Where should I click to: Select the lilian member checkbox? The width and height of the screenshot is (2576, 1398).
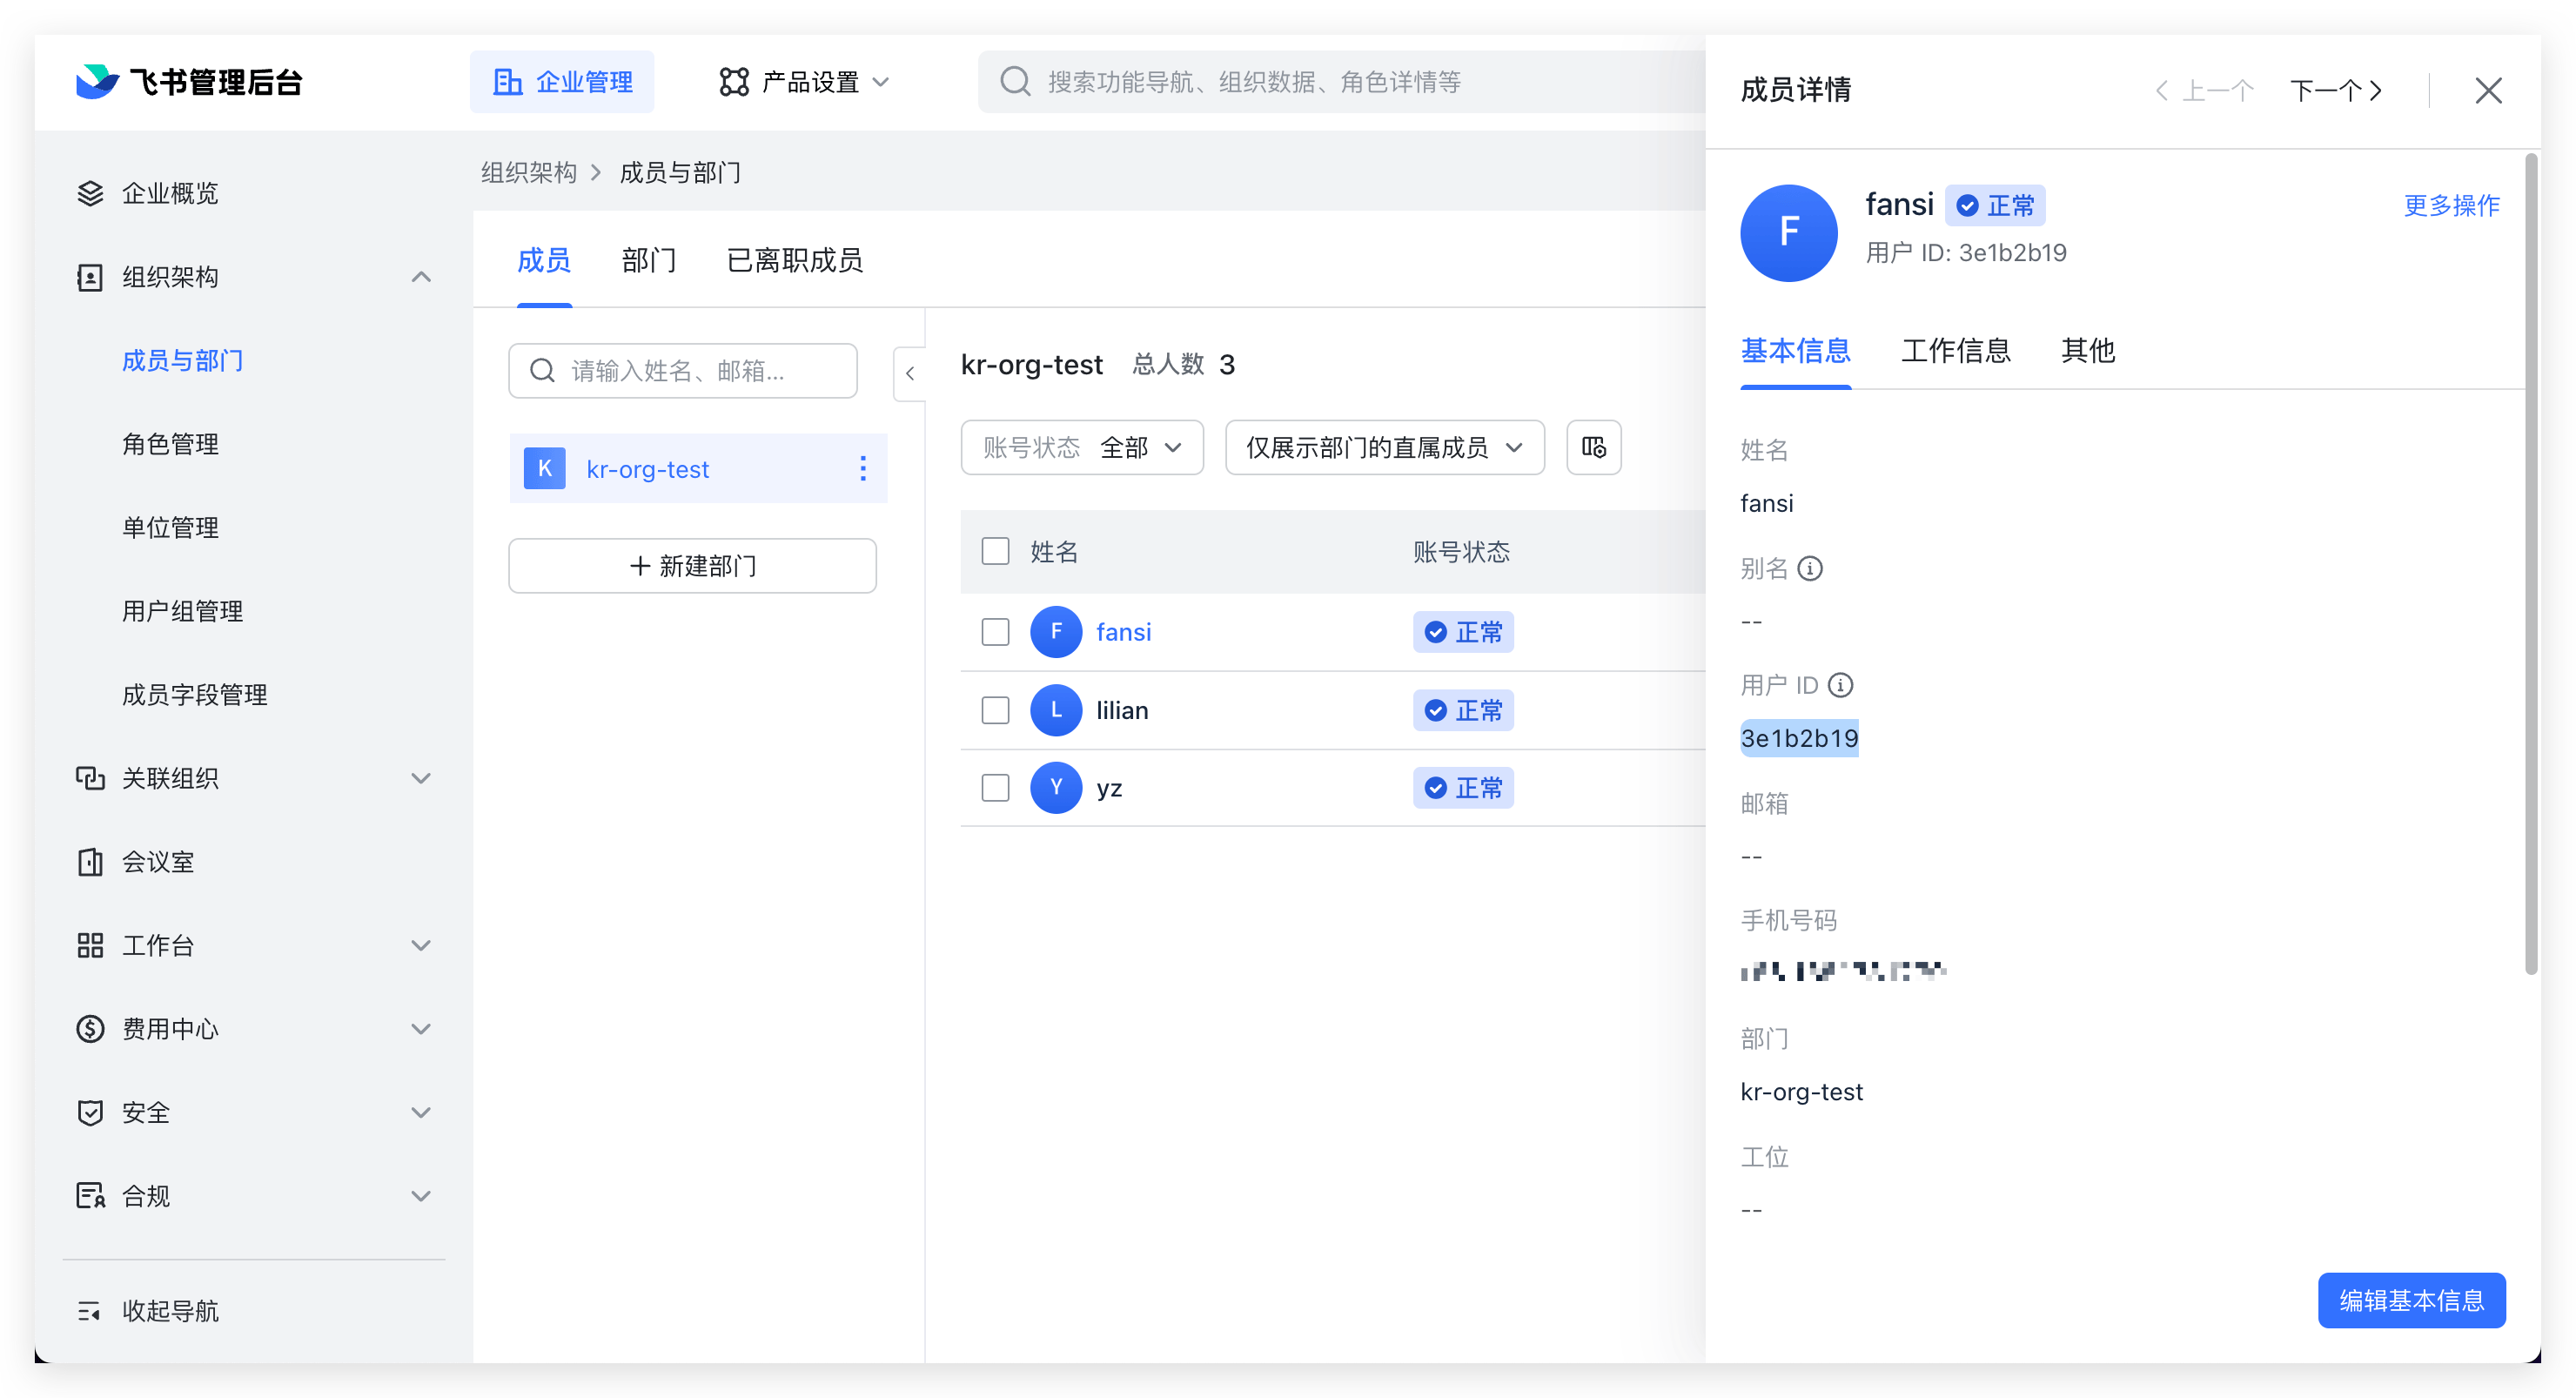995,709
